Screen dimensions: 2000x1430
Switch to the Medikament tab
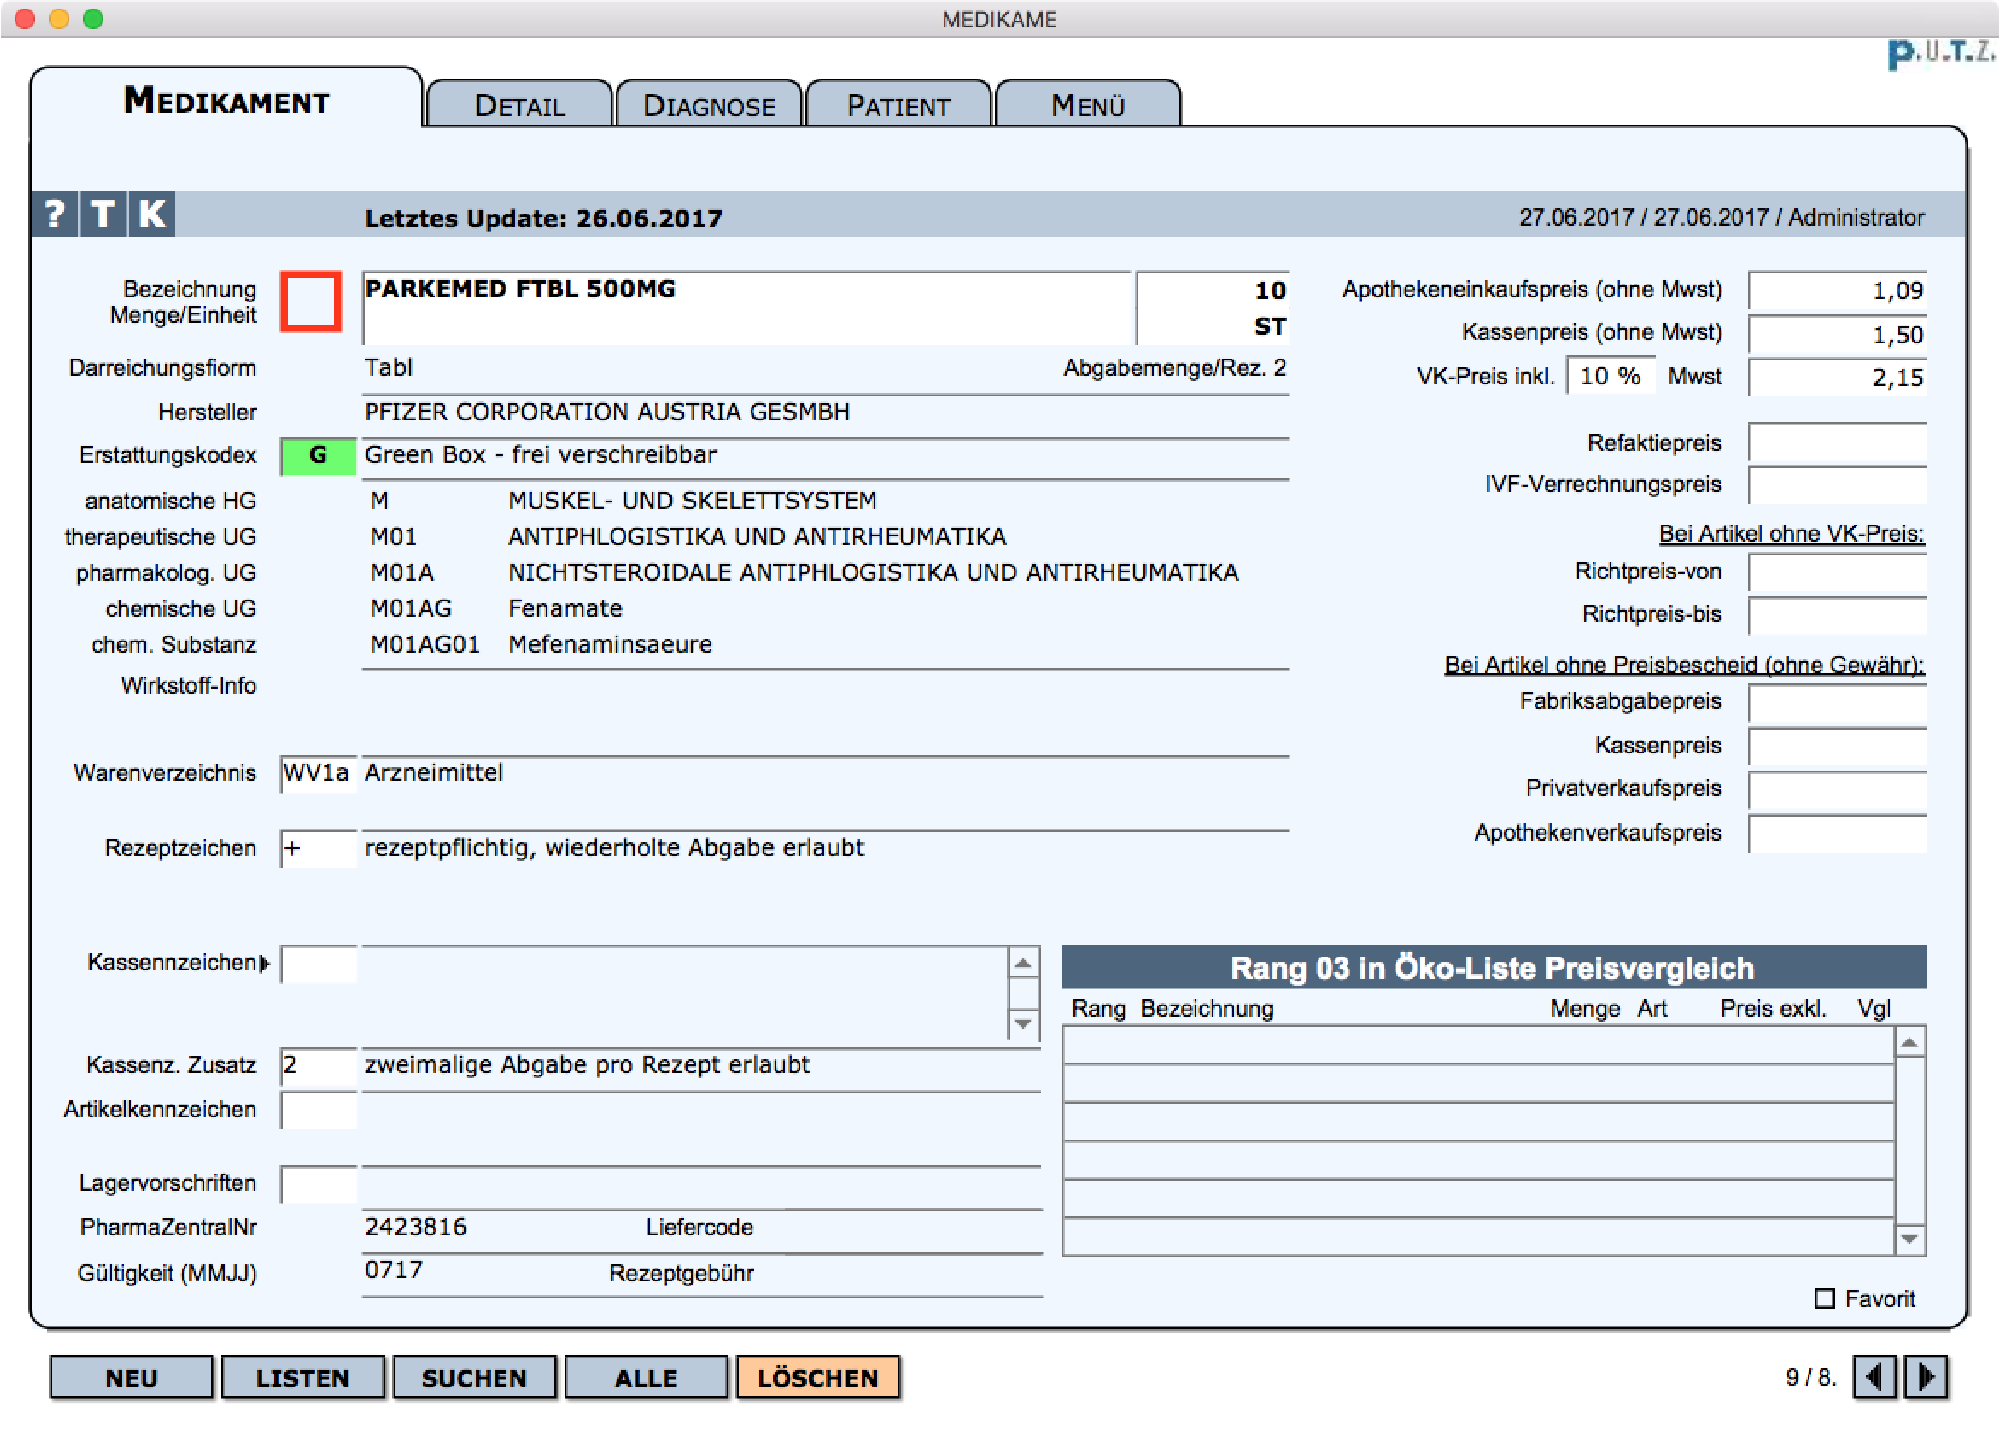pyautogui.click(x=227, y=100)
